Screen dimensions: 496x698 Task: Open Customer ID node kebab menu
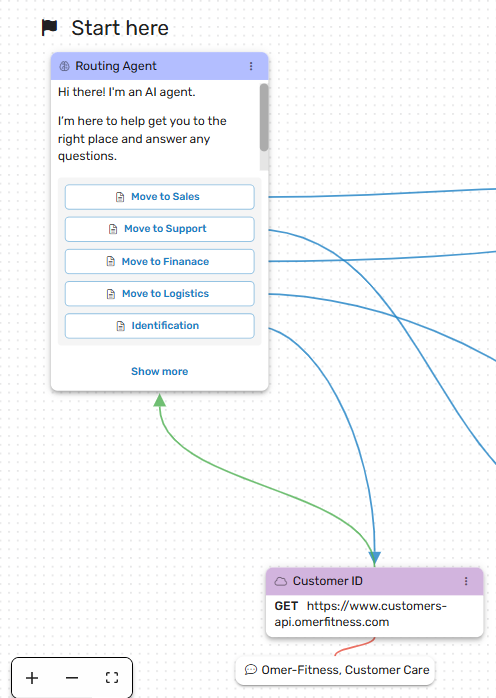[466, 581]
